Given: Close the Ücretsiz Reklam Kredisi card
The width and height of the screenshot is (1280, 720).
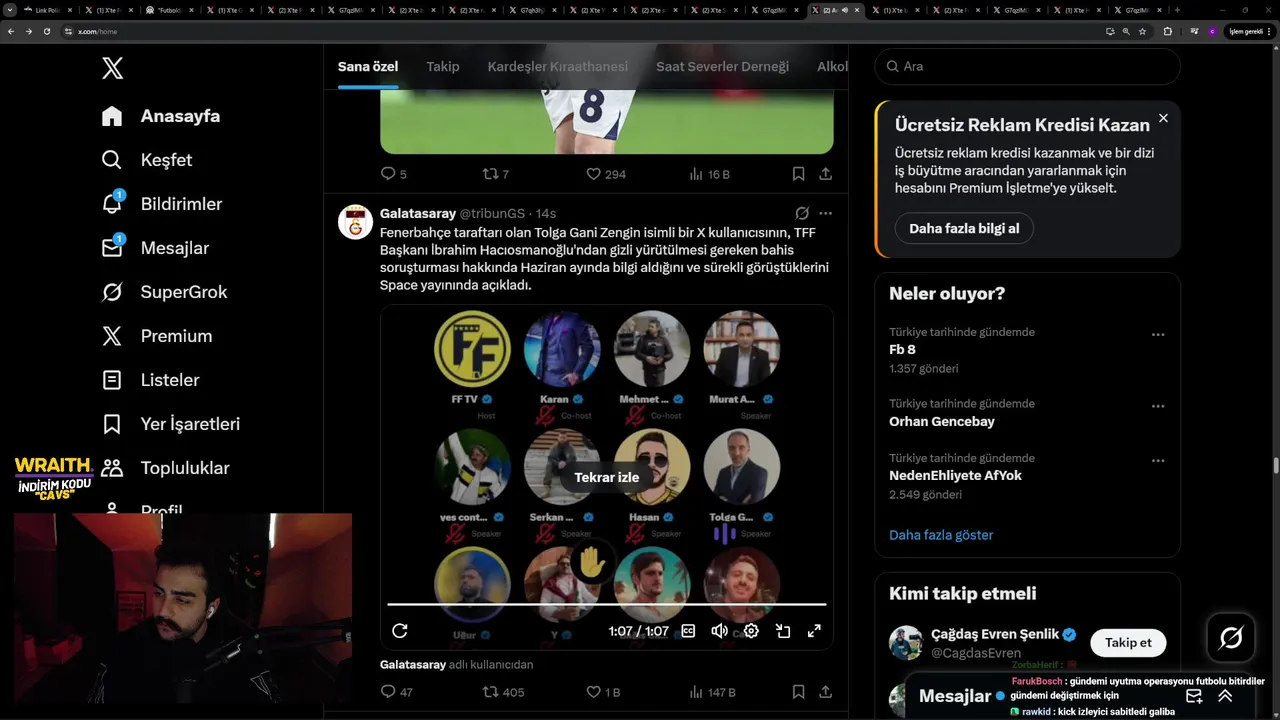Looking at the screenshot, I should pos(1163,118).
